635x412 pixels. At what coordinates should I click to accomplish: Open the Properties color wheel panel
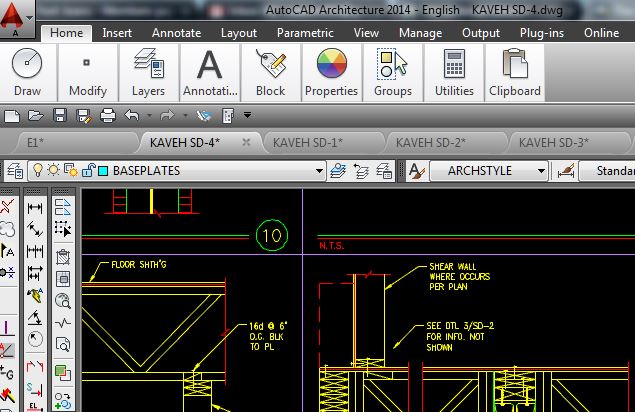331,73
